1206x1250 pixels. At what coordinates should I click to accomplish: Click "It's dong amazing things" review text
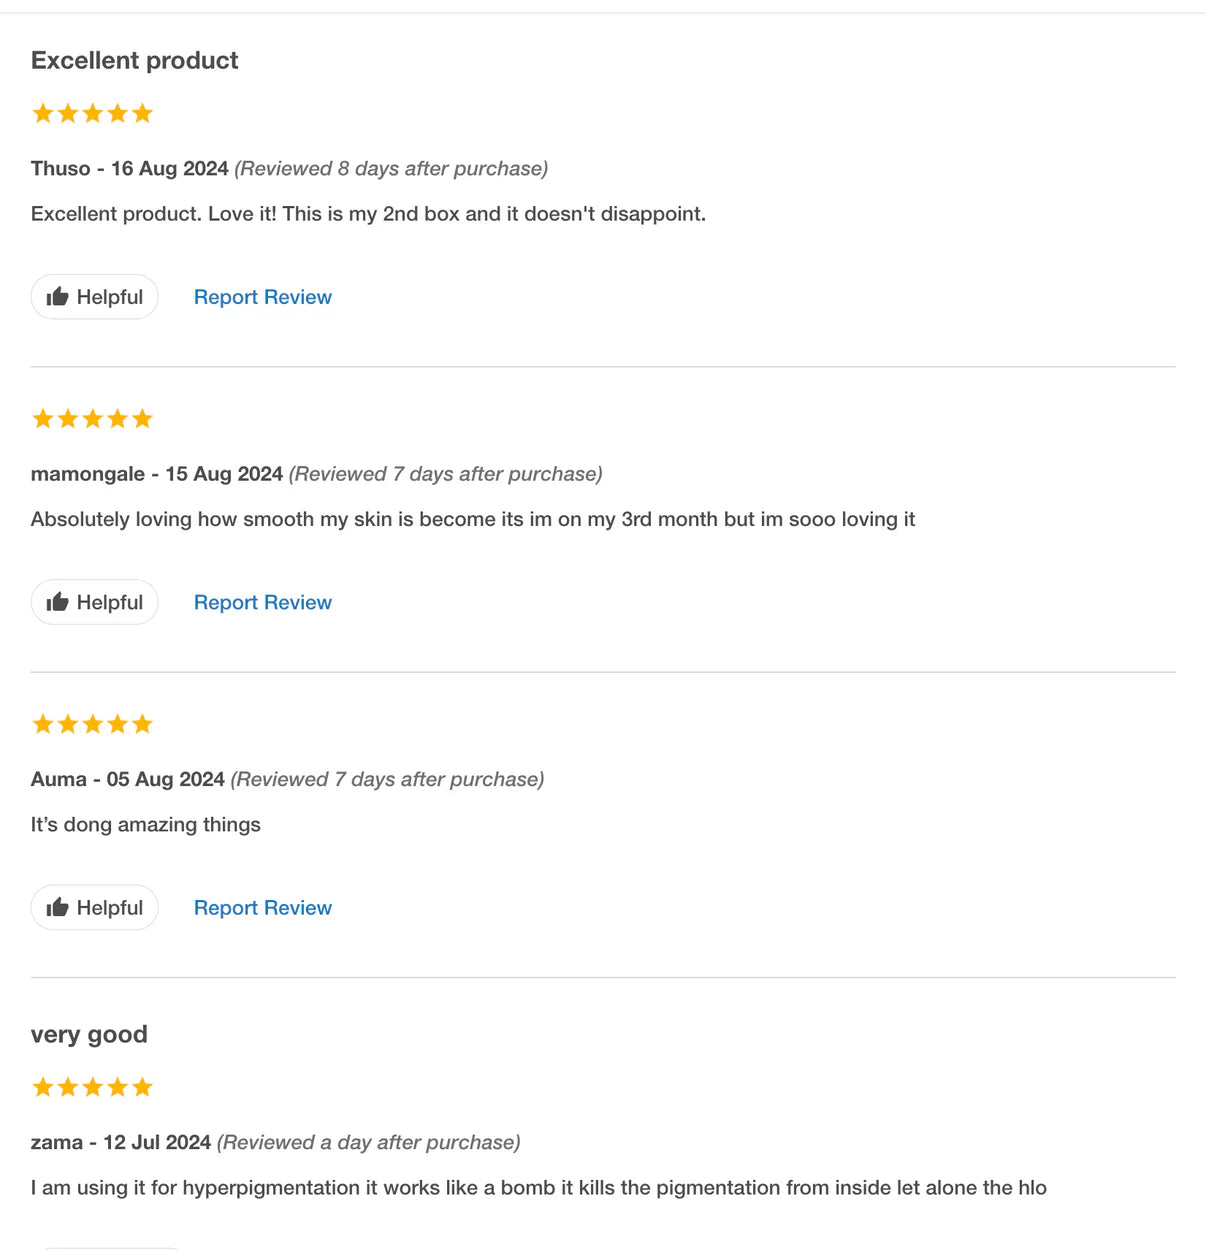click(x=145, y=825)
